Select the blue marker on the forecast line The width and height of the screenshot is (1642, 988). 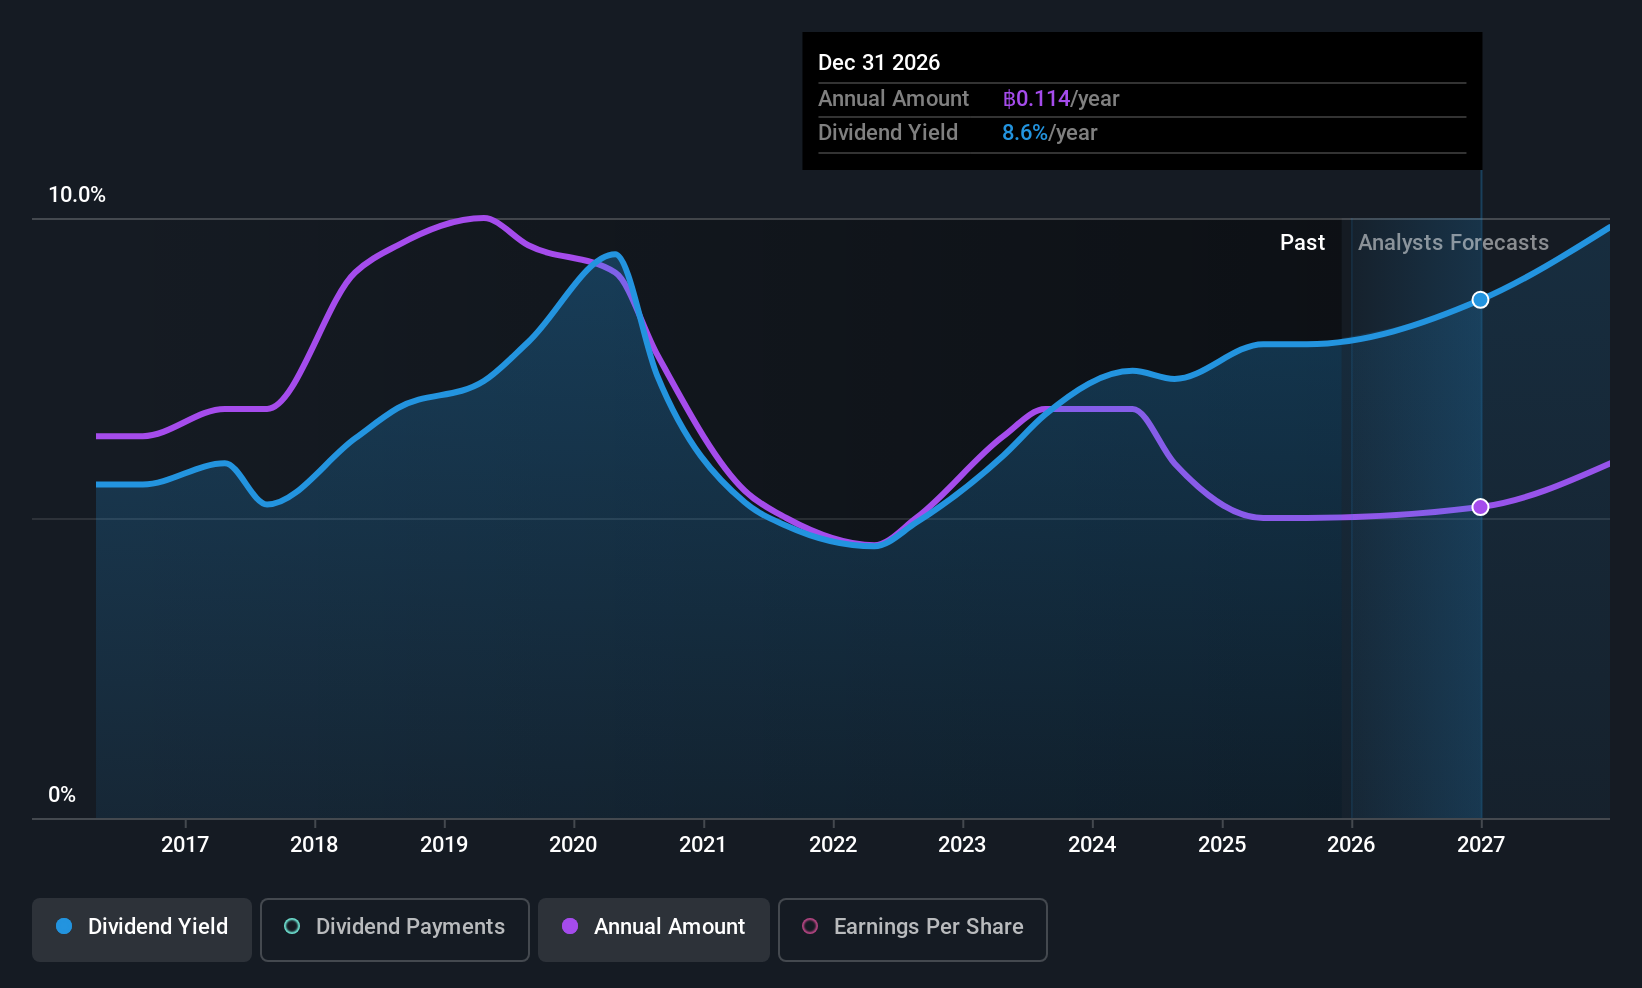point(1480,299)
